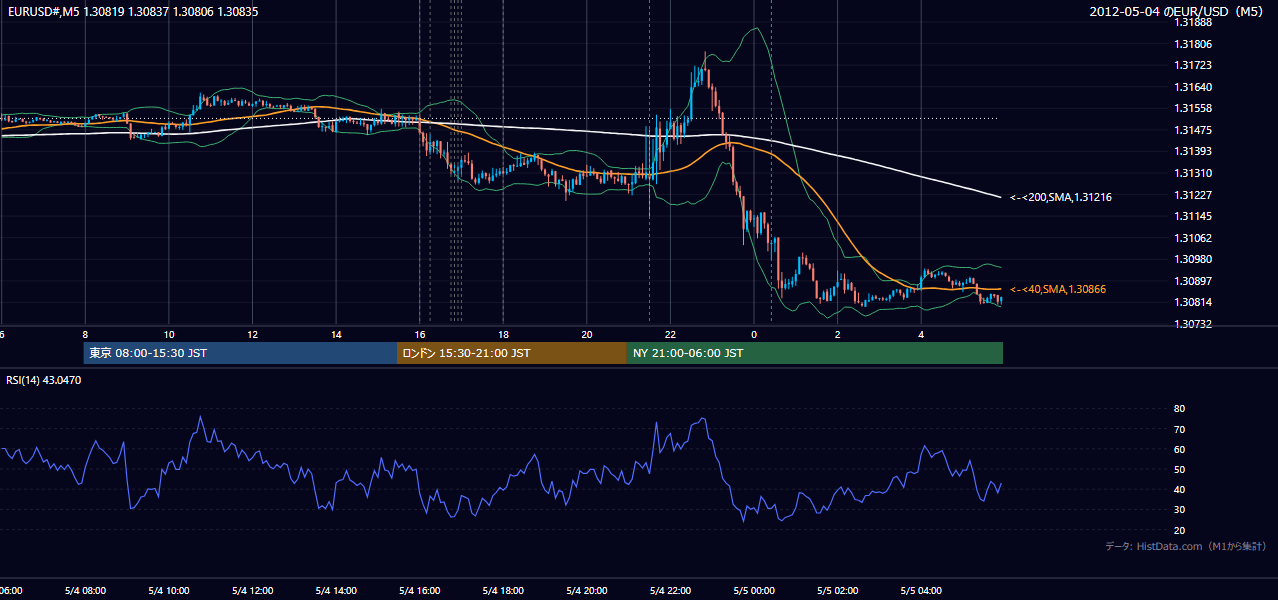Click hour label 4 under price chart
Image resolution: width=1278 pixels, height=600 pixels.
[921, 334]
